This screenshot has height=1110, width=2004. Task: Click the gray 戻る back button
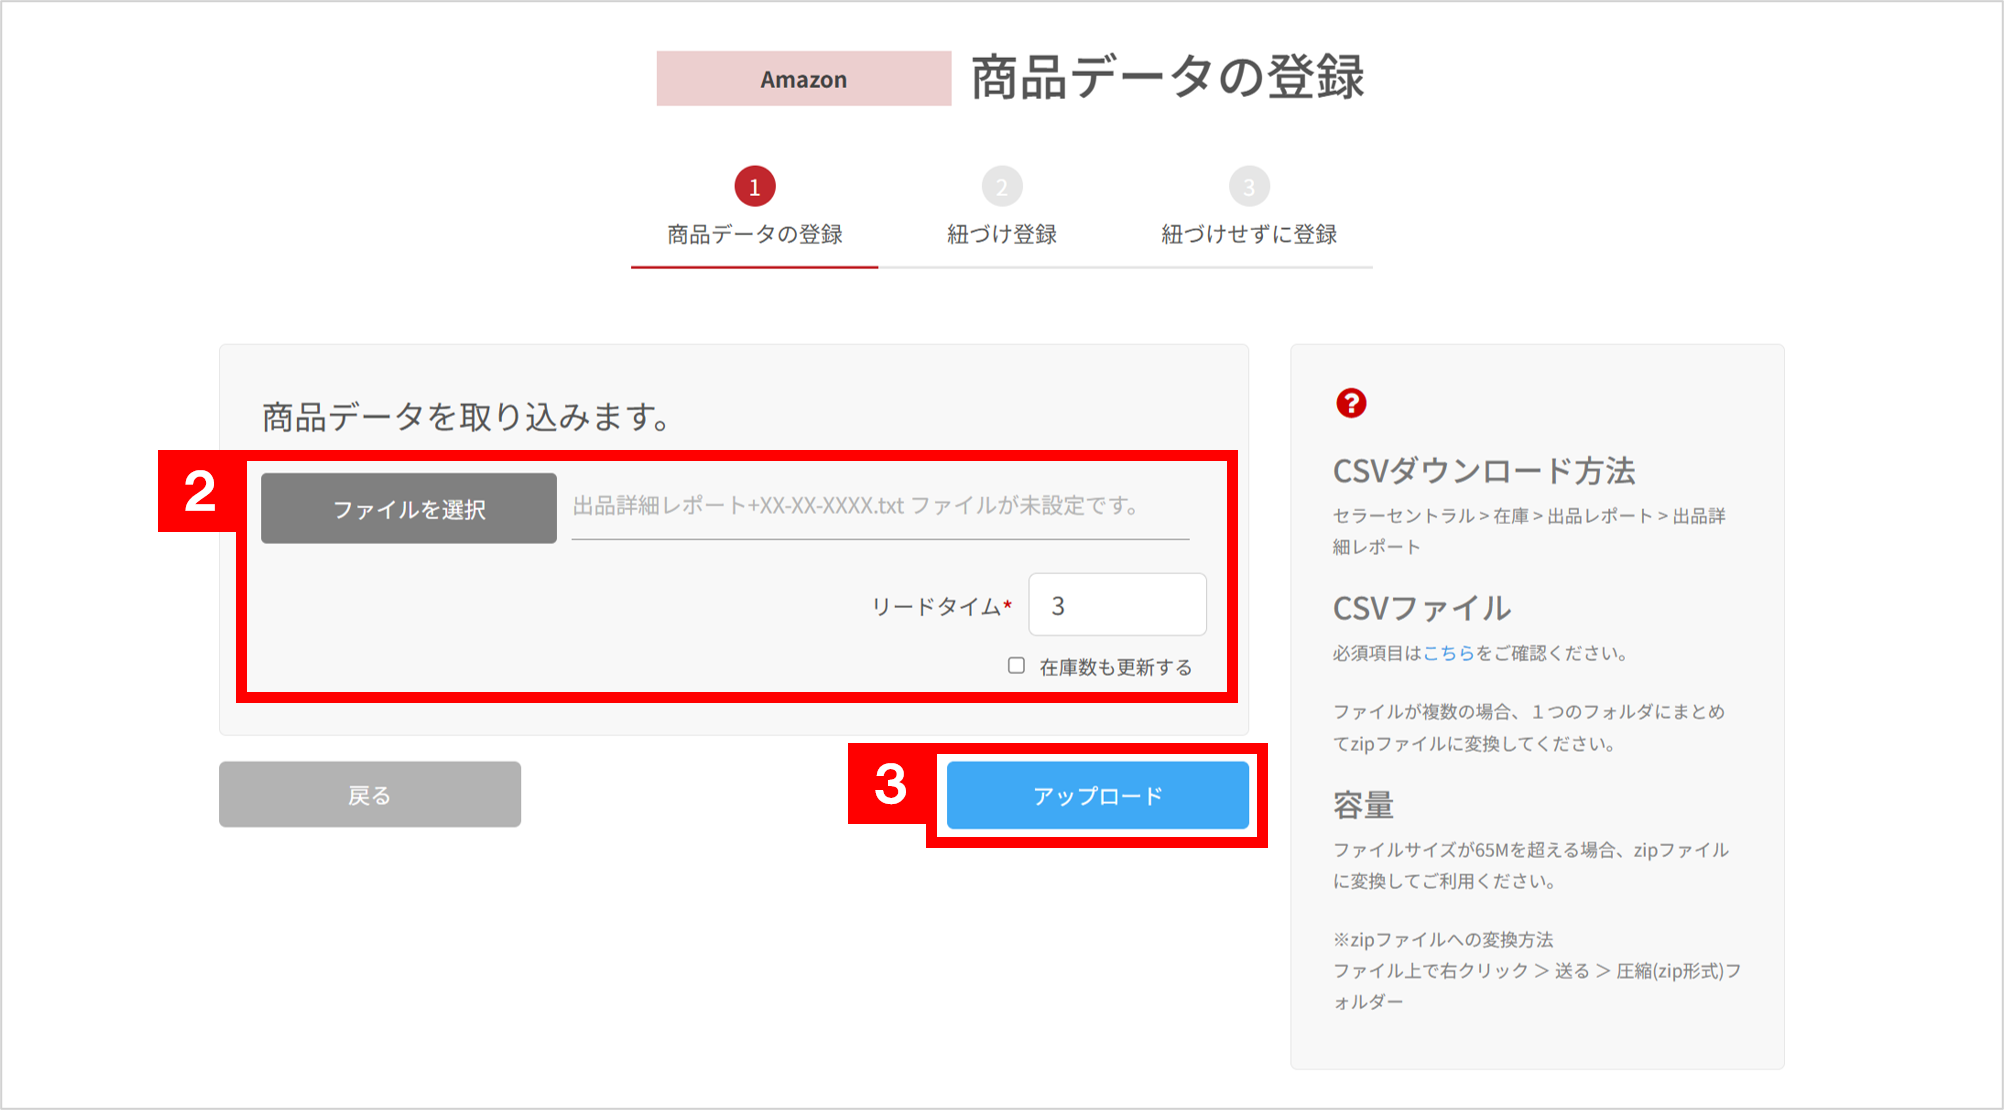(x=370, y=794)
